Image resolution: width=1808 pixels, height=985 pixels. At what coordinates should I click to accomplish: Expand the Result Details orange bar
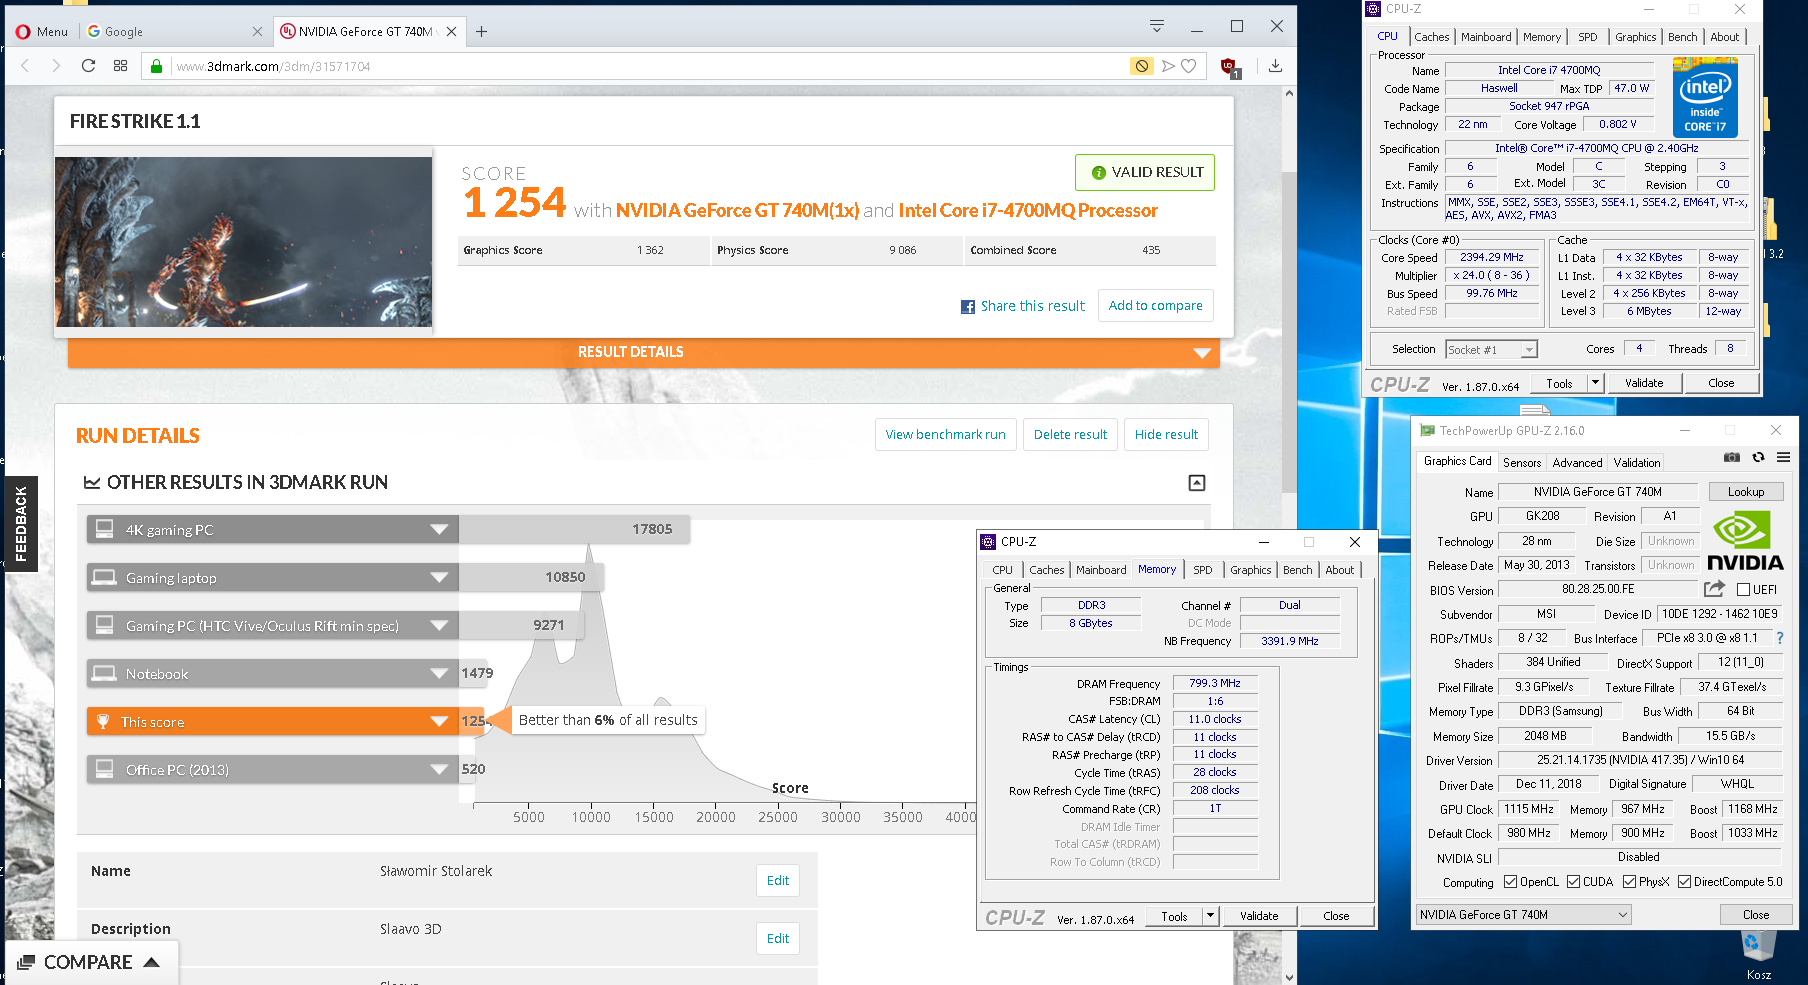tap(643, 352)
